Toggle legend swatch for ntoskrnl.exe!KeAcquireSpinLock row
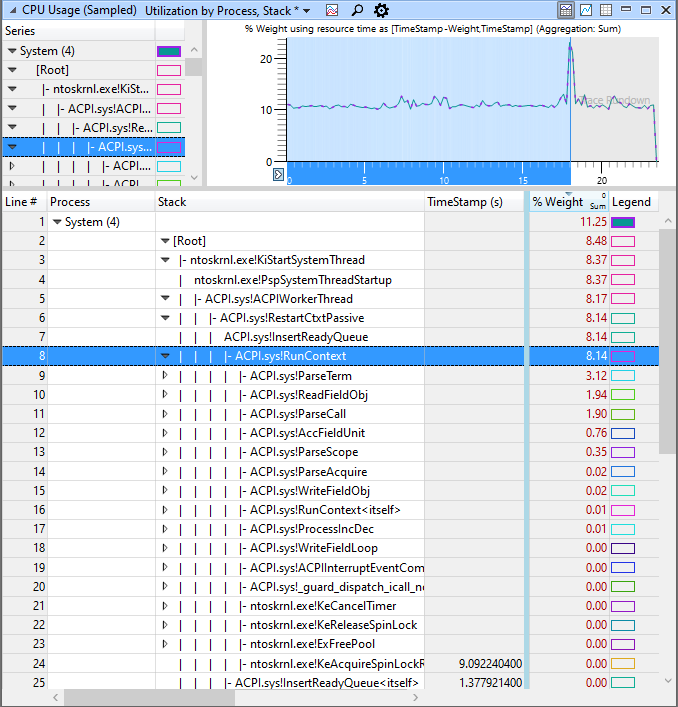 coord(623,664)
